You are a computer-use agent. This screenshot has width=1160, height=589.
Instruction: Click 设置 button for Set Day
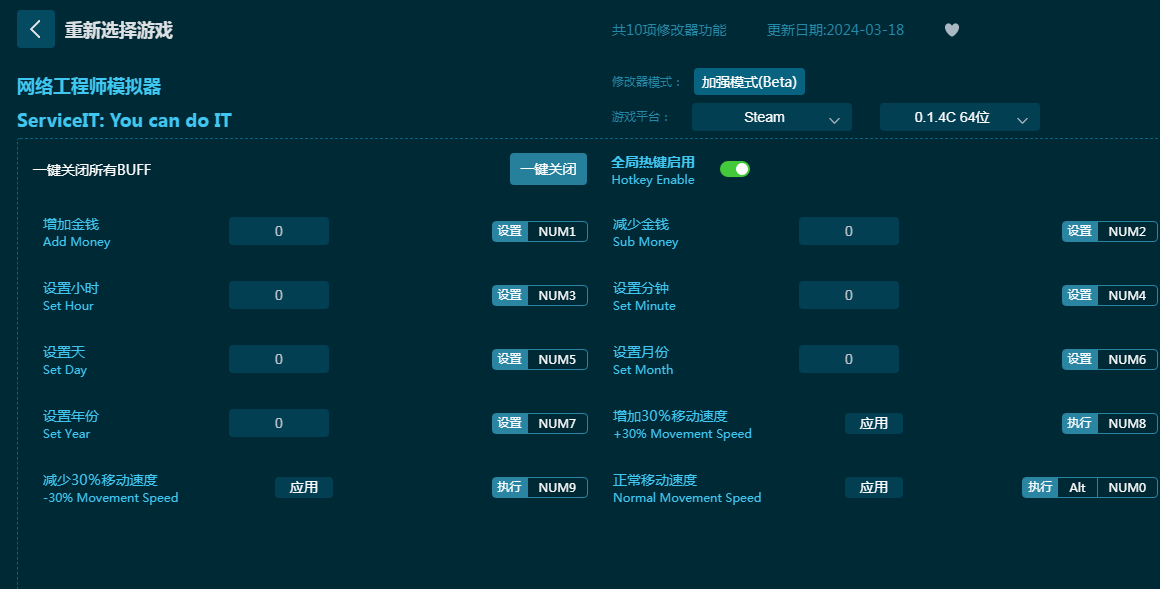[510, 359]
